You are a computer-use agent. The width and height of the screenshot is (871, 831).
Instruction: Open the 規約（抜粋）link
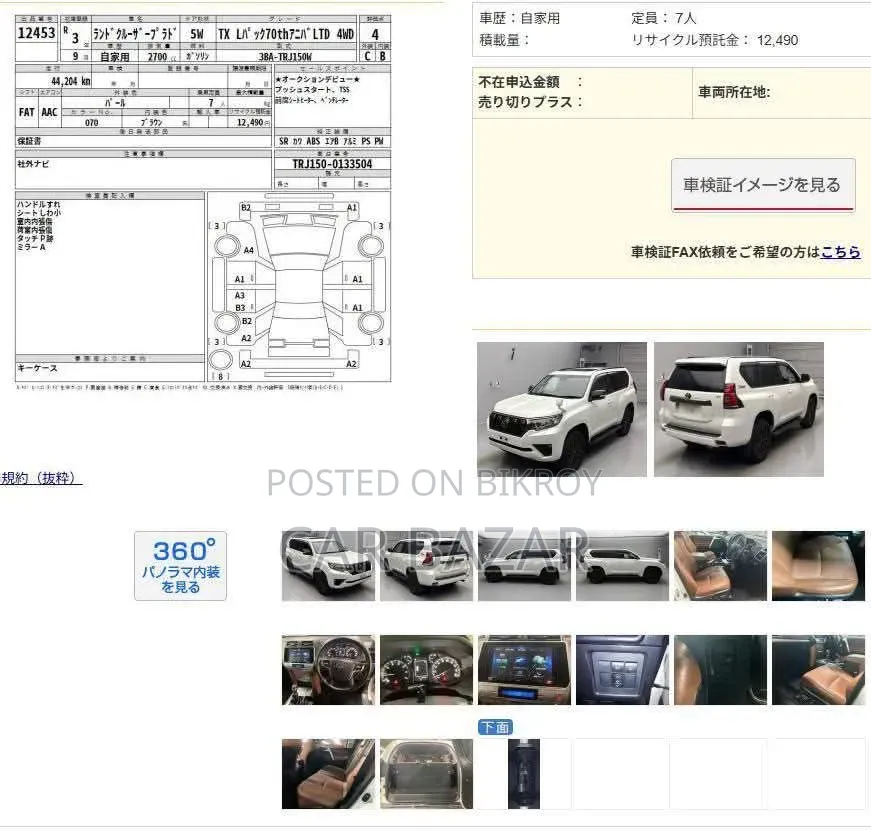click(41, 478)
